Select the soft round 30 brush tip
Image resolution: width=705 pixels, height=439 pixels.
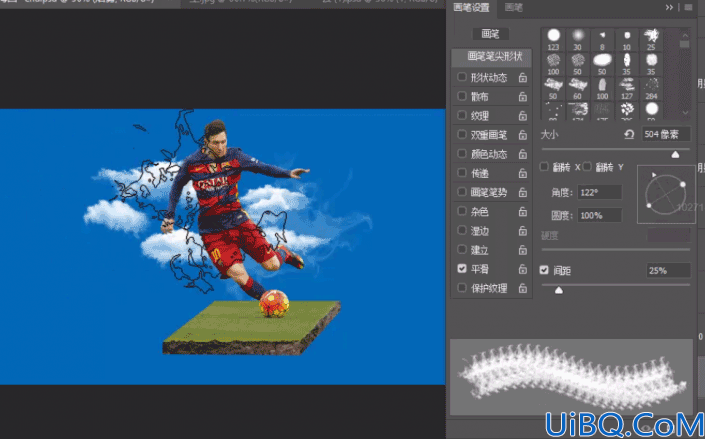coord(578,39)
